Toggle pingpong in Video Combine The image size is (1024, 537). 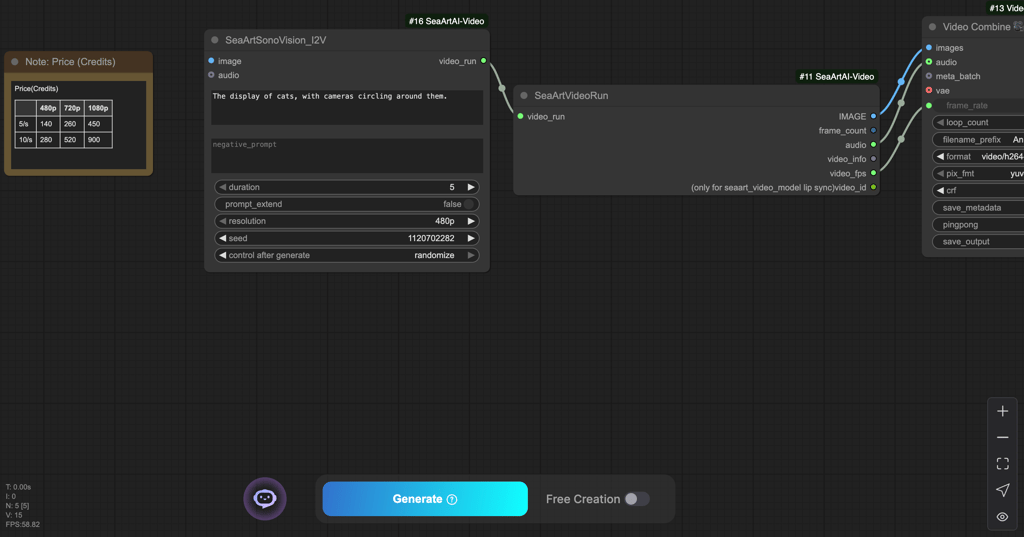point(978,225)
